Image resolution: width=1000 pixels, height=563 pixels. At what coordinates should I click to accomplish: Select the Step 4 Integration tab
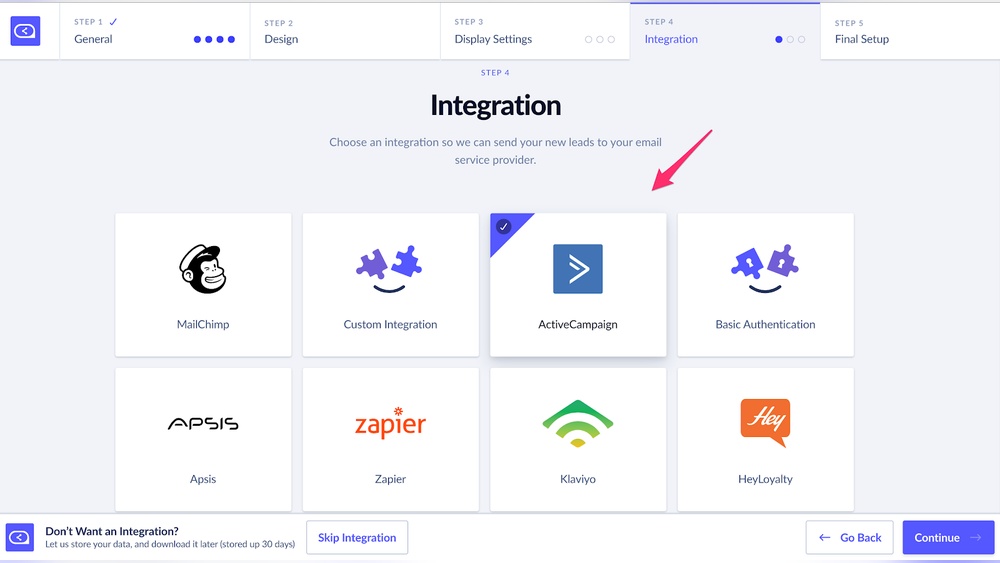tap(725, 31)
